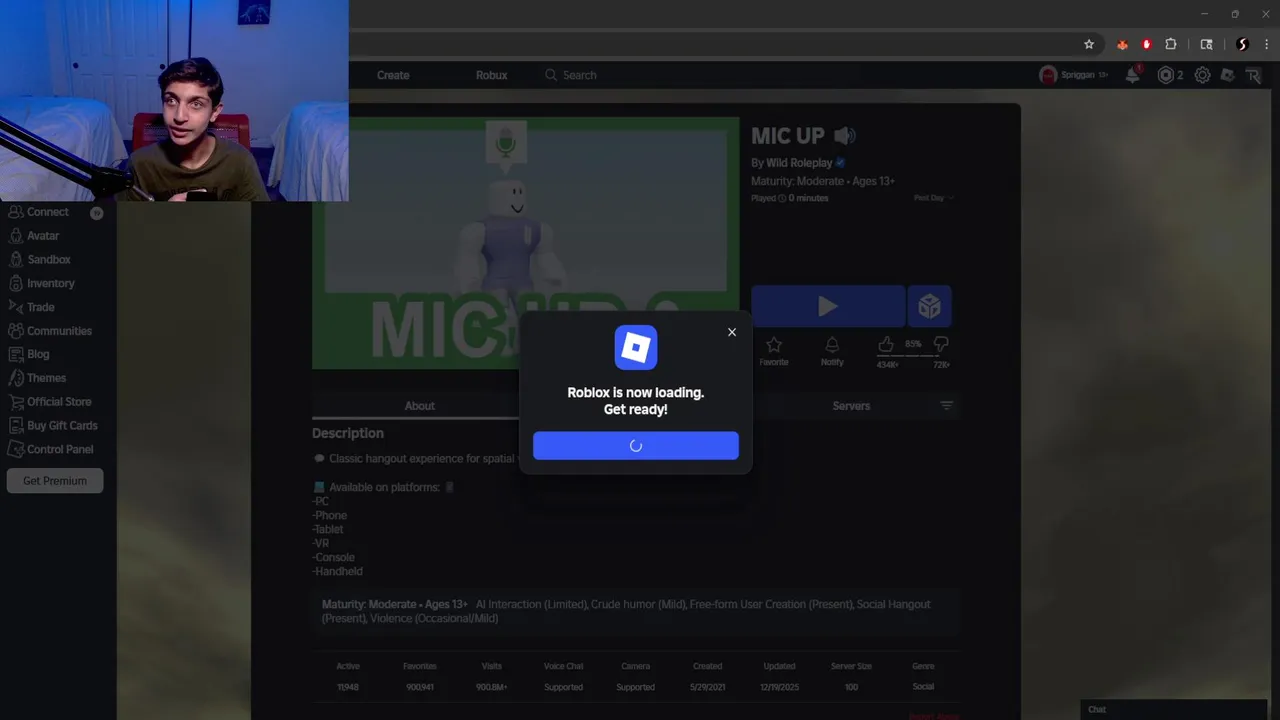Open Sandbox in the sidebar

point(48,260)
